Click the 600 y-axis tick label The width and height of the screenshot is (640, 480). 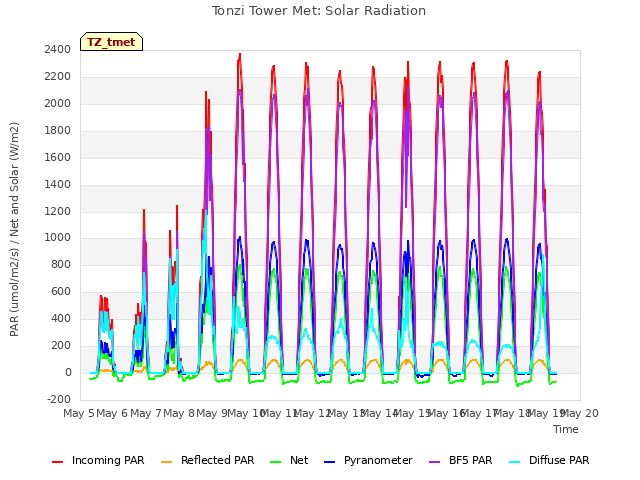(x=61, y=291)
